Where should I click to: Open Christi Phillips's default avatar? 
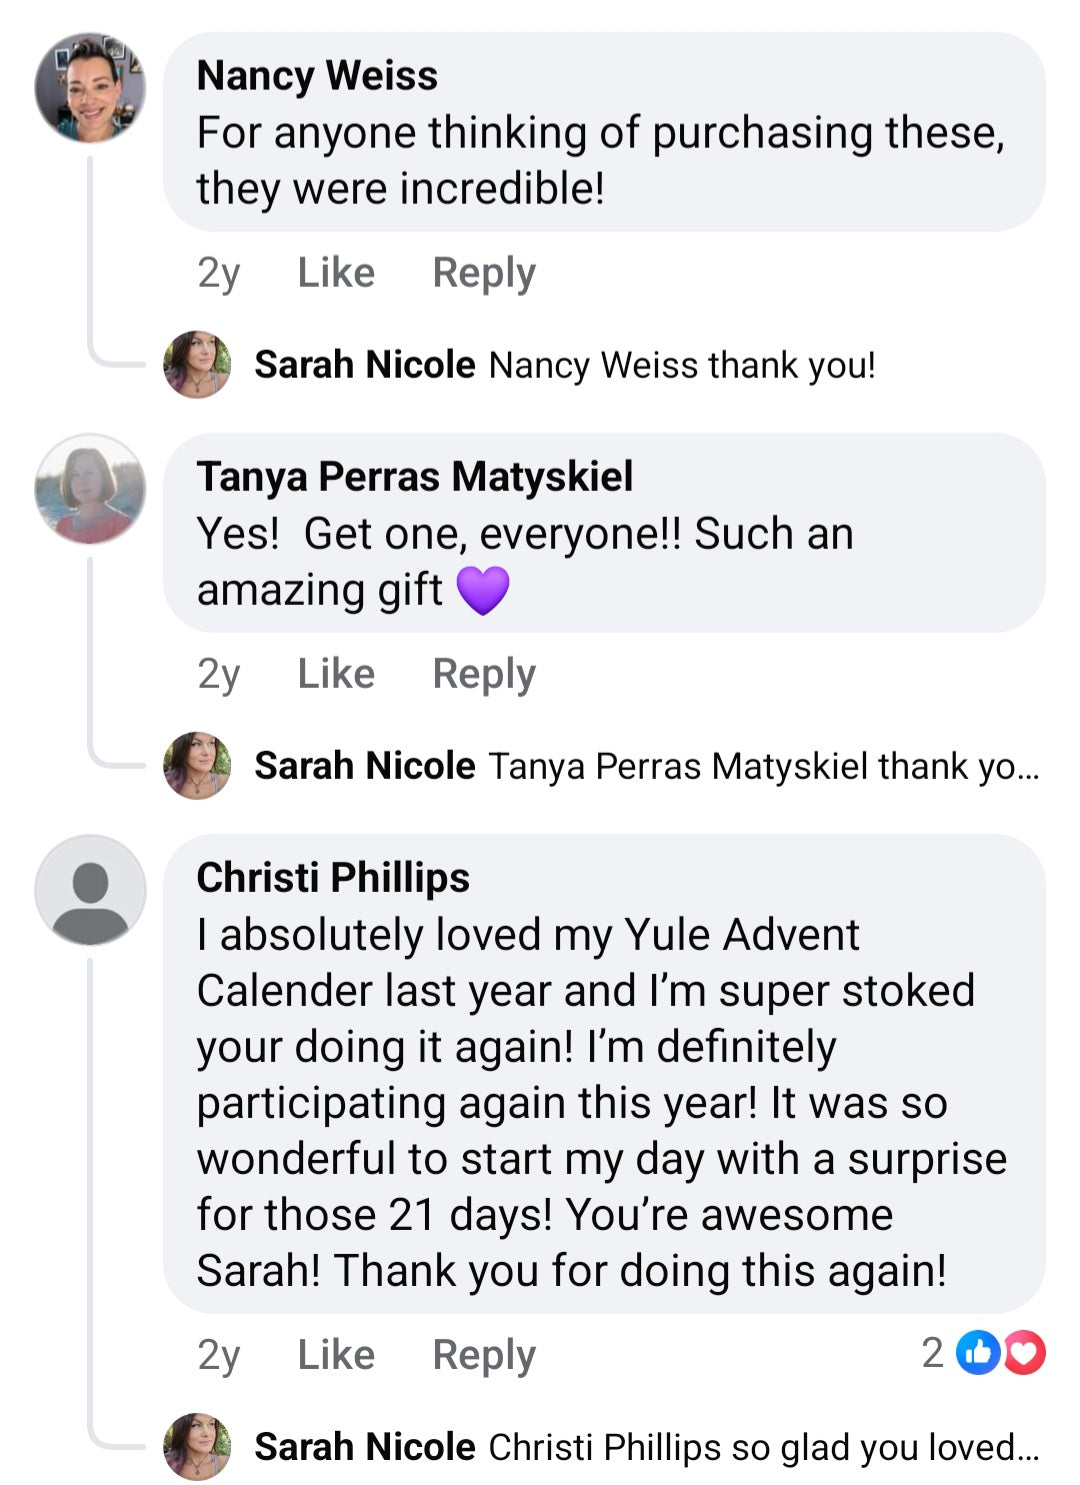pos(90,890)
